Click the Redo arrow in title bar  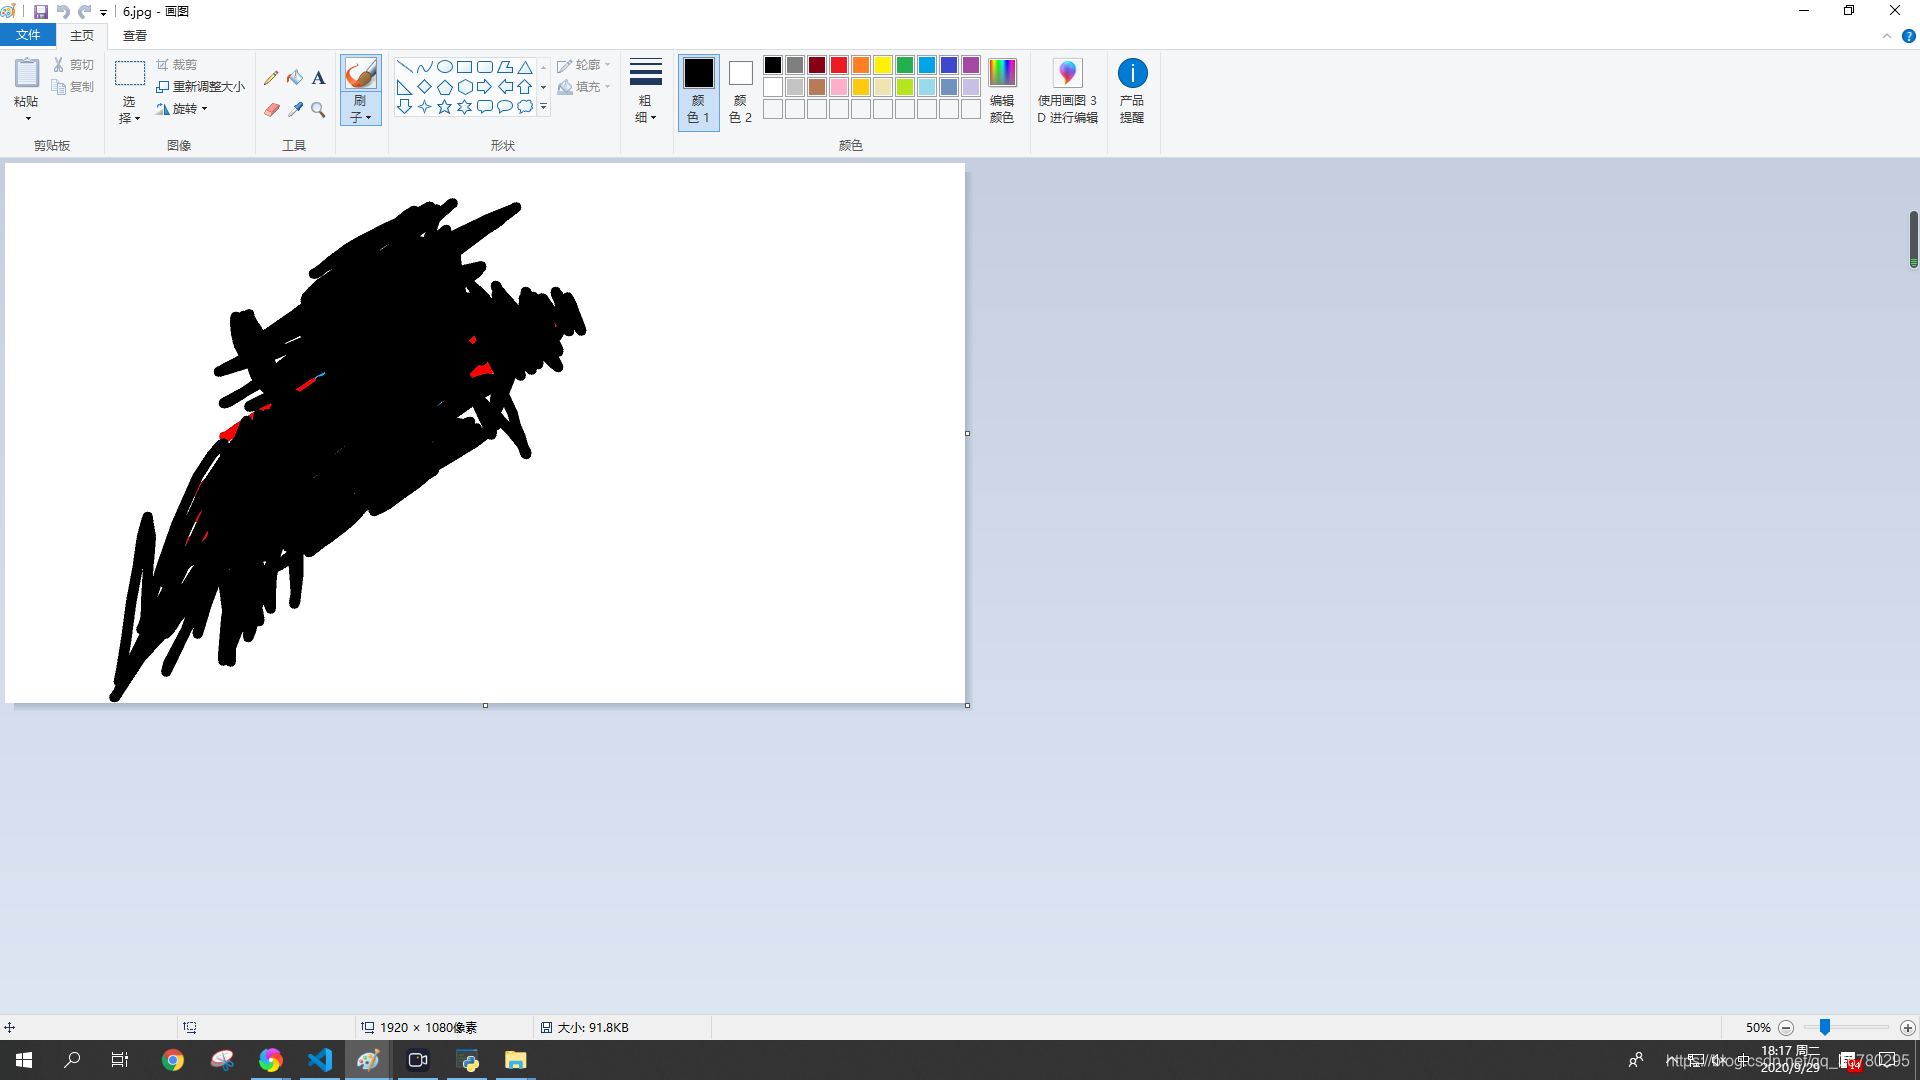pyautogui.click(x=85, y=11)
